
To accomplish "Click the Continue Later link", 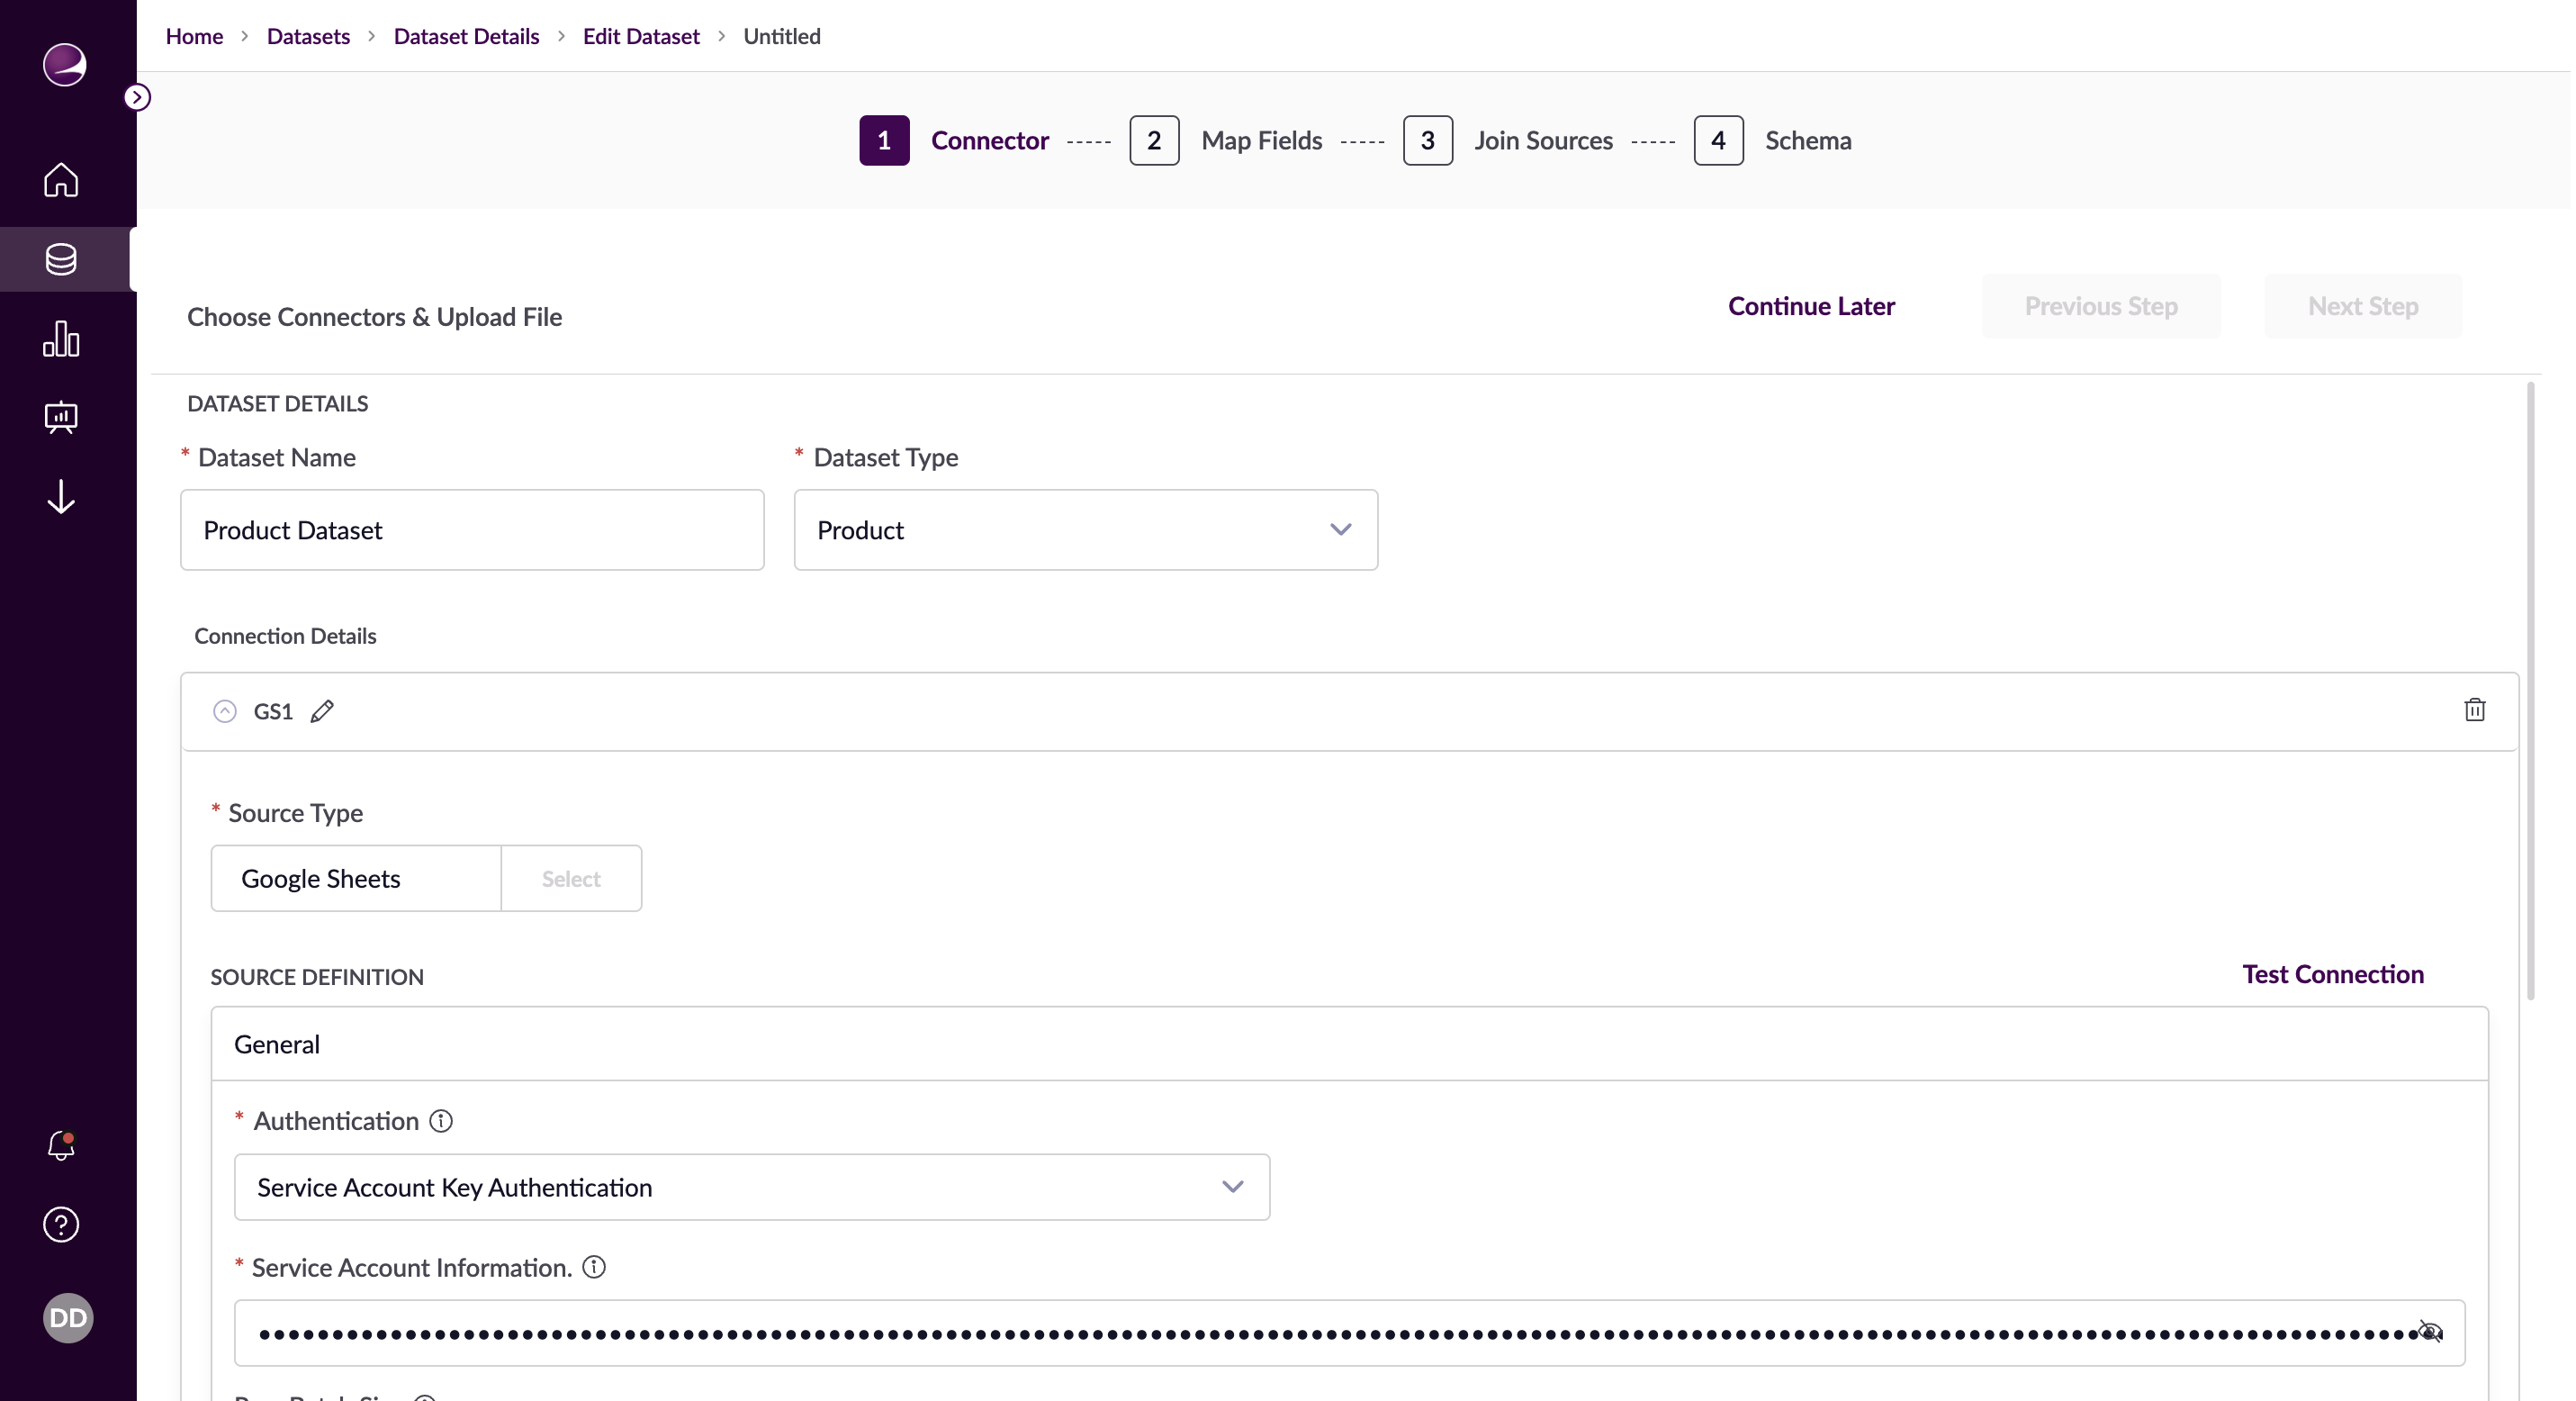I will coord(1811,306).
